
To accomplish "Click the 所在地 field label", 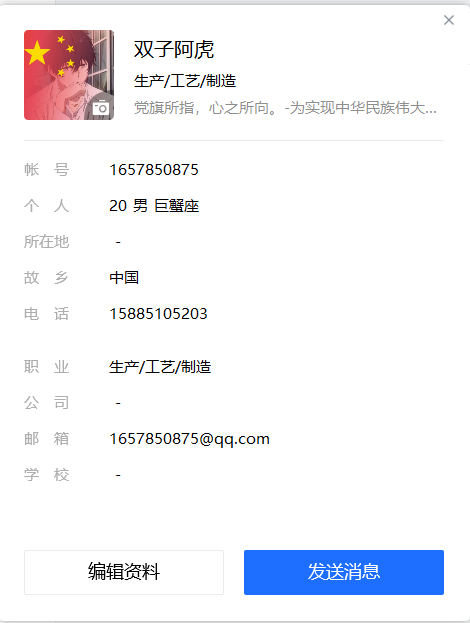I will (x=46, y=242).
